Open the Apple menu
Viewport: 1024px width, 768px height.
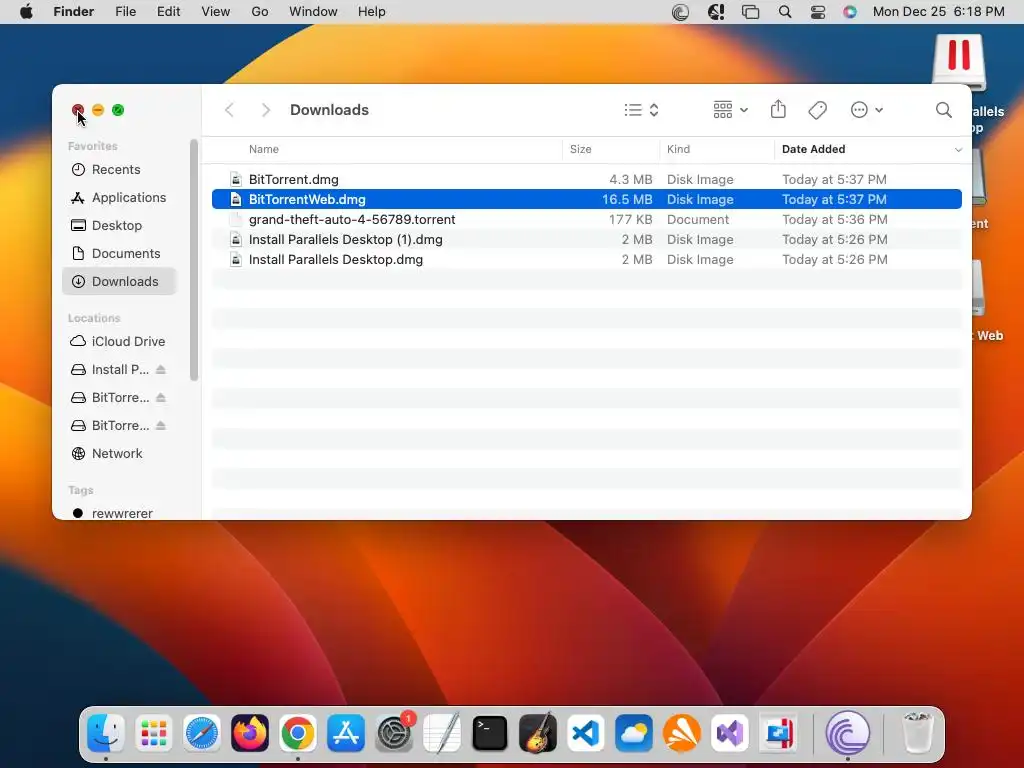coord(26,12)
